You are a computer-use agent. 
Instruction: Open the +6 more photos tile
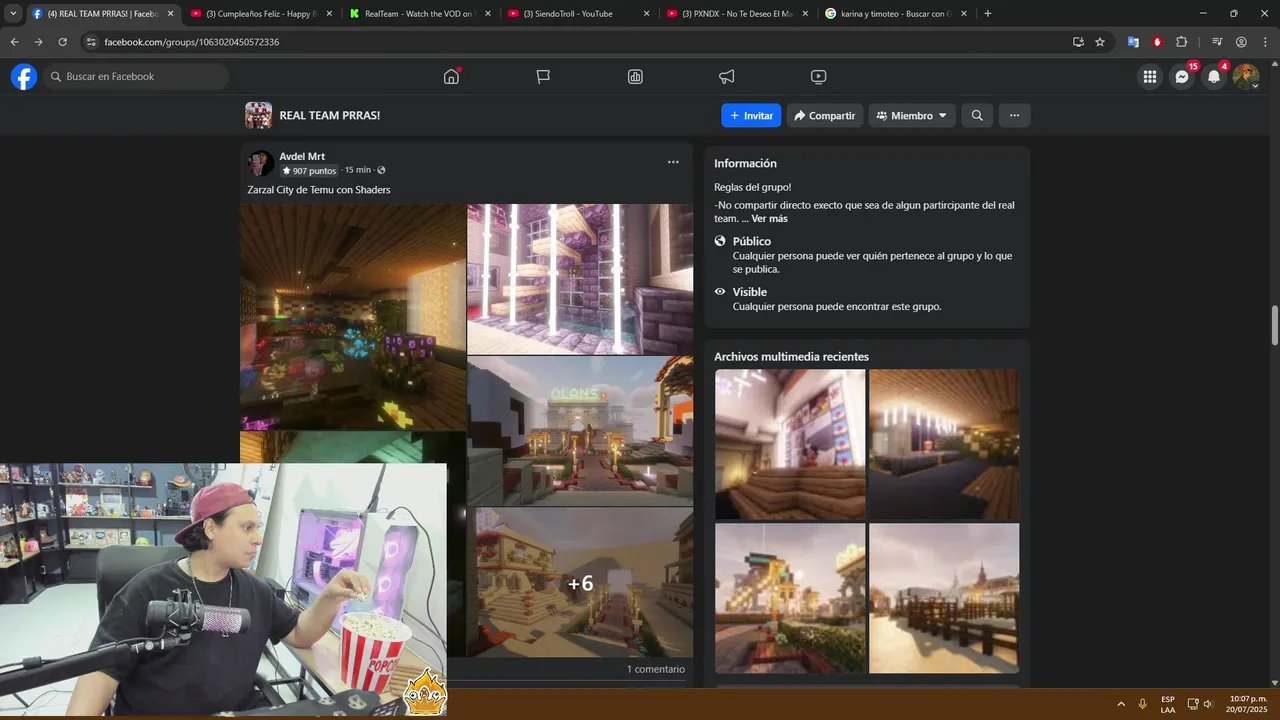point(580,582)
